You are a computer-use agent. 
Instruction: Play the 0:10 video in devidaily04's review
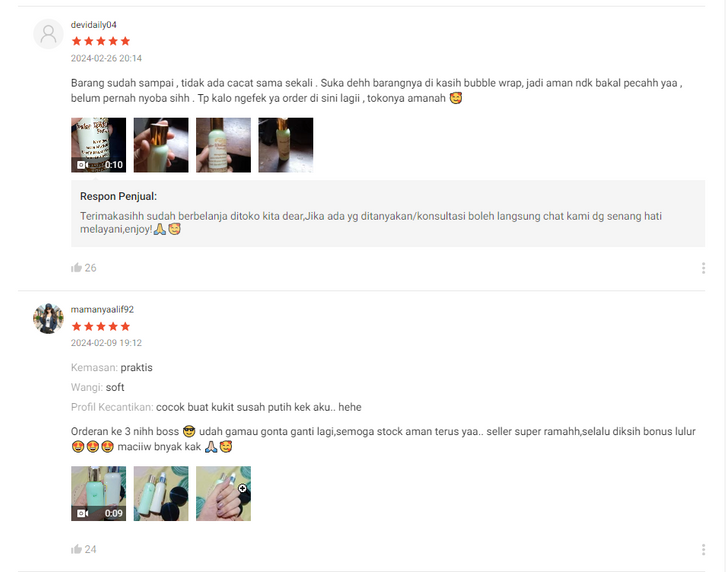point(99,145)
